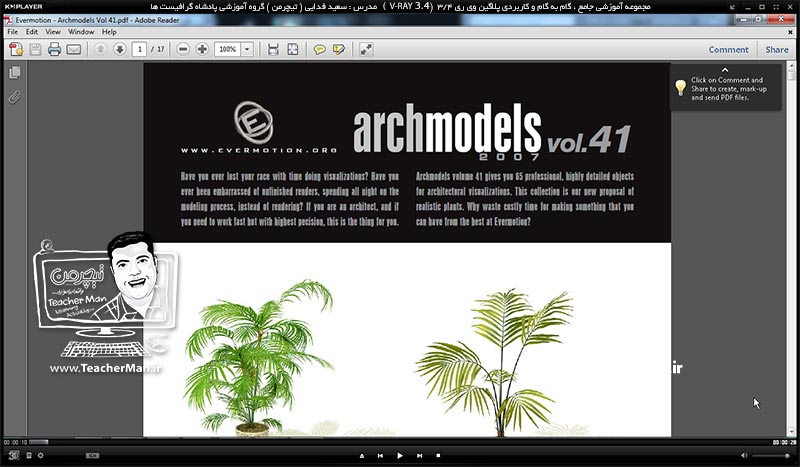
Task: Click the zoom percentage 100% field
Action: [x=228, y=49]
